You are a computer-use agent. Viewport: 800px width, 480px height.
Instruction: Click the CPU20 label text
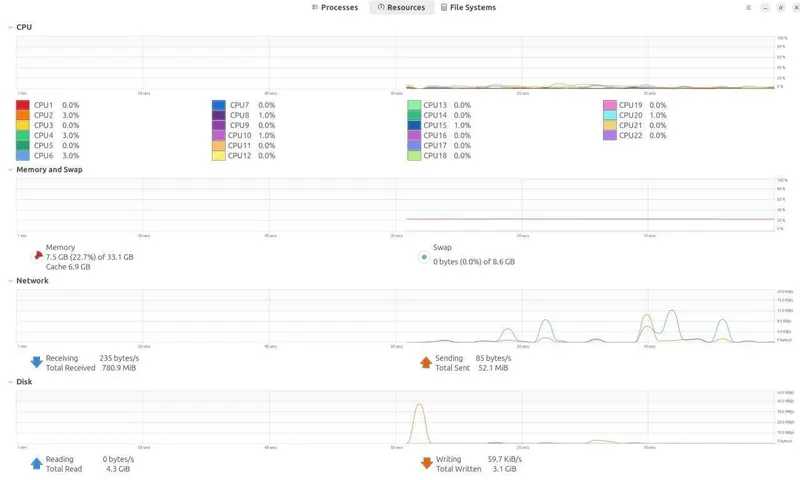pyautogui.click(x=631, y=115)
